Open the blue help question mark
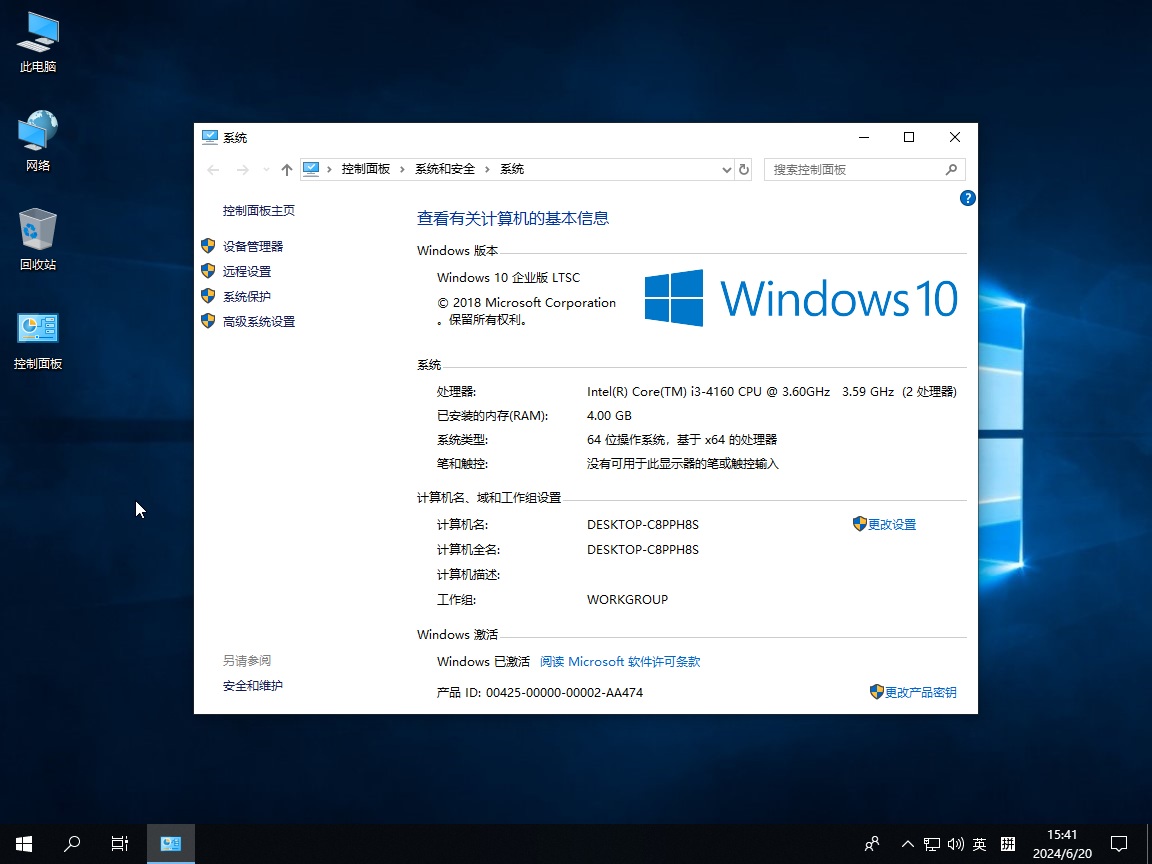The image size is (1152, 864). pyautogui.click(x=968, y=198)
